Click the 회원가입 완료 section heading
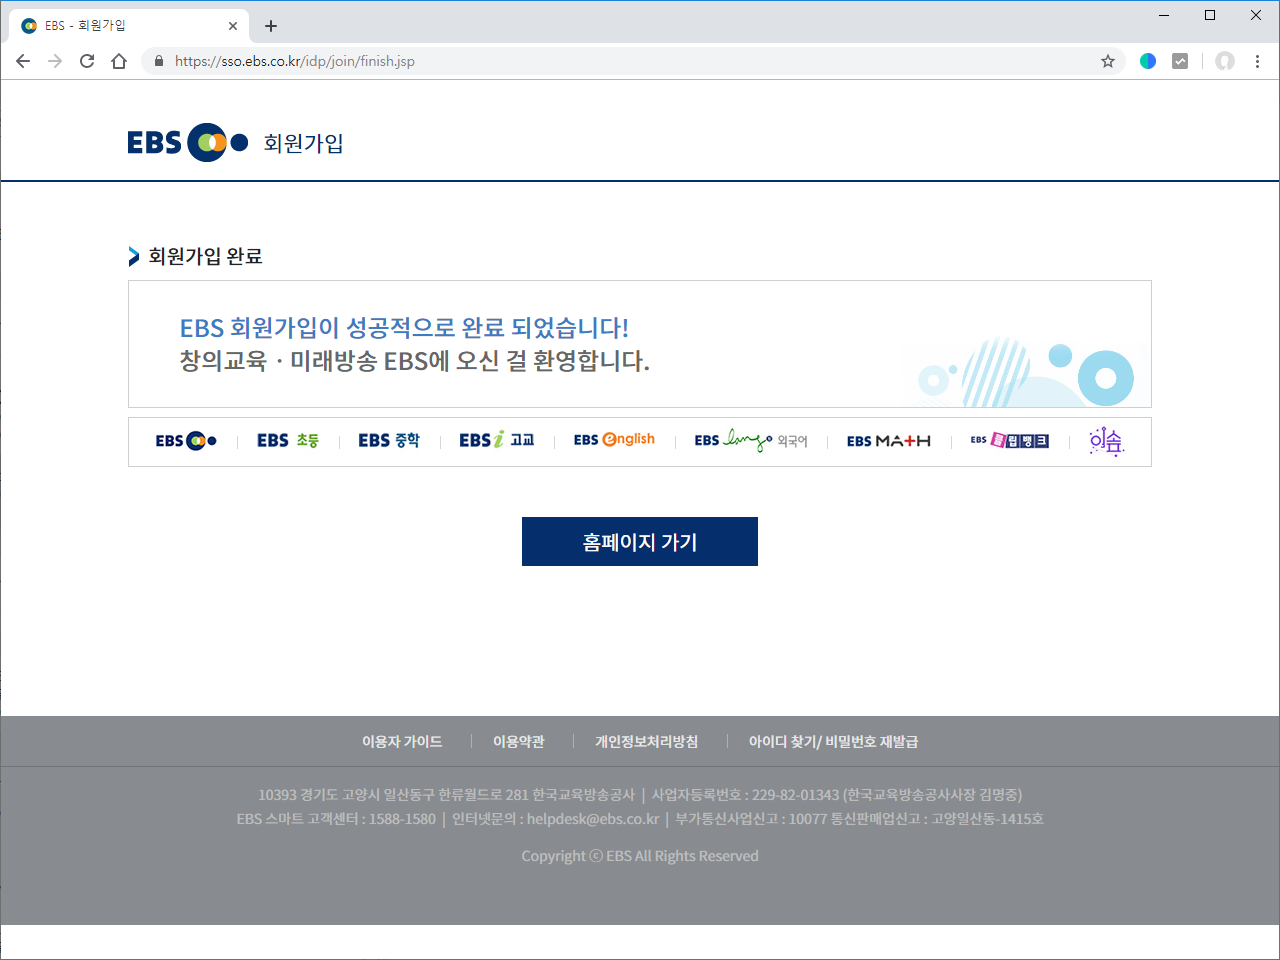The image size is (1280, 960). click(205, 256)
